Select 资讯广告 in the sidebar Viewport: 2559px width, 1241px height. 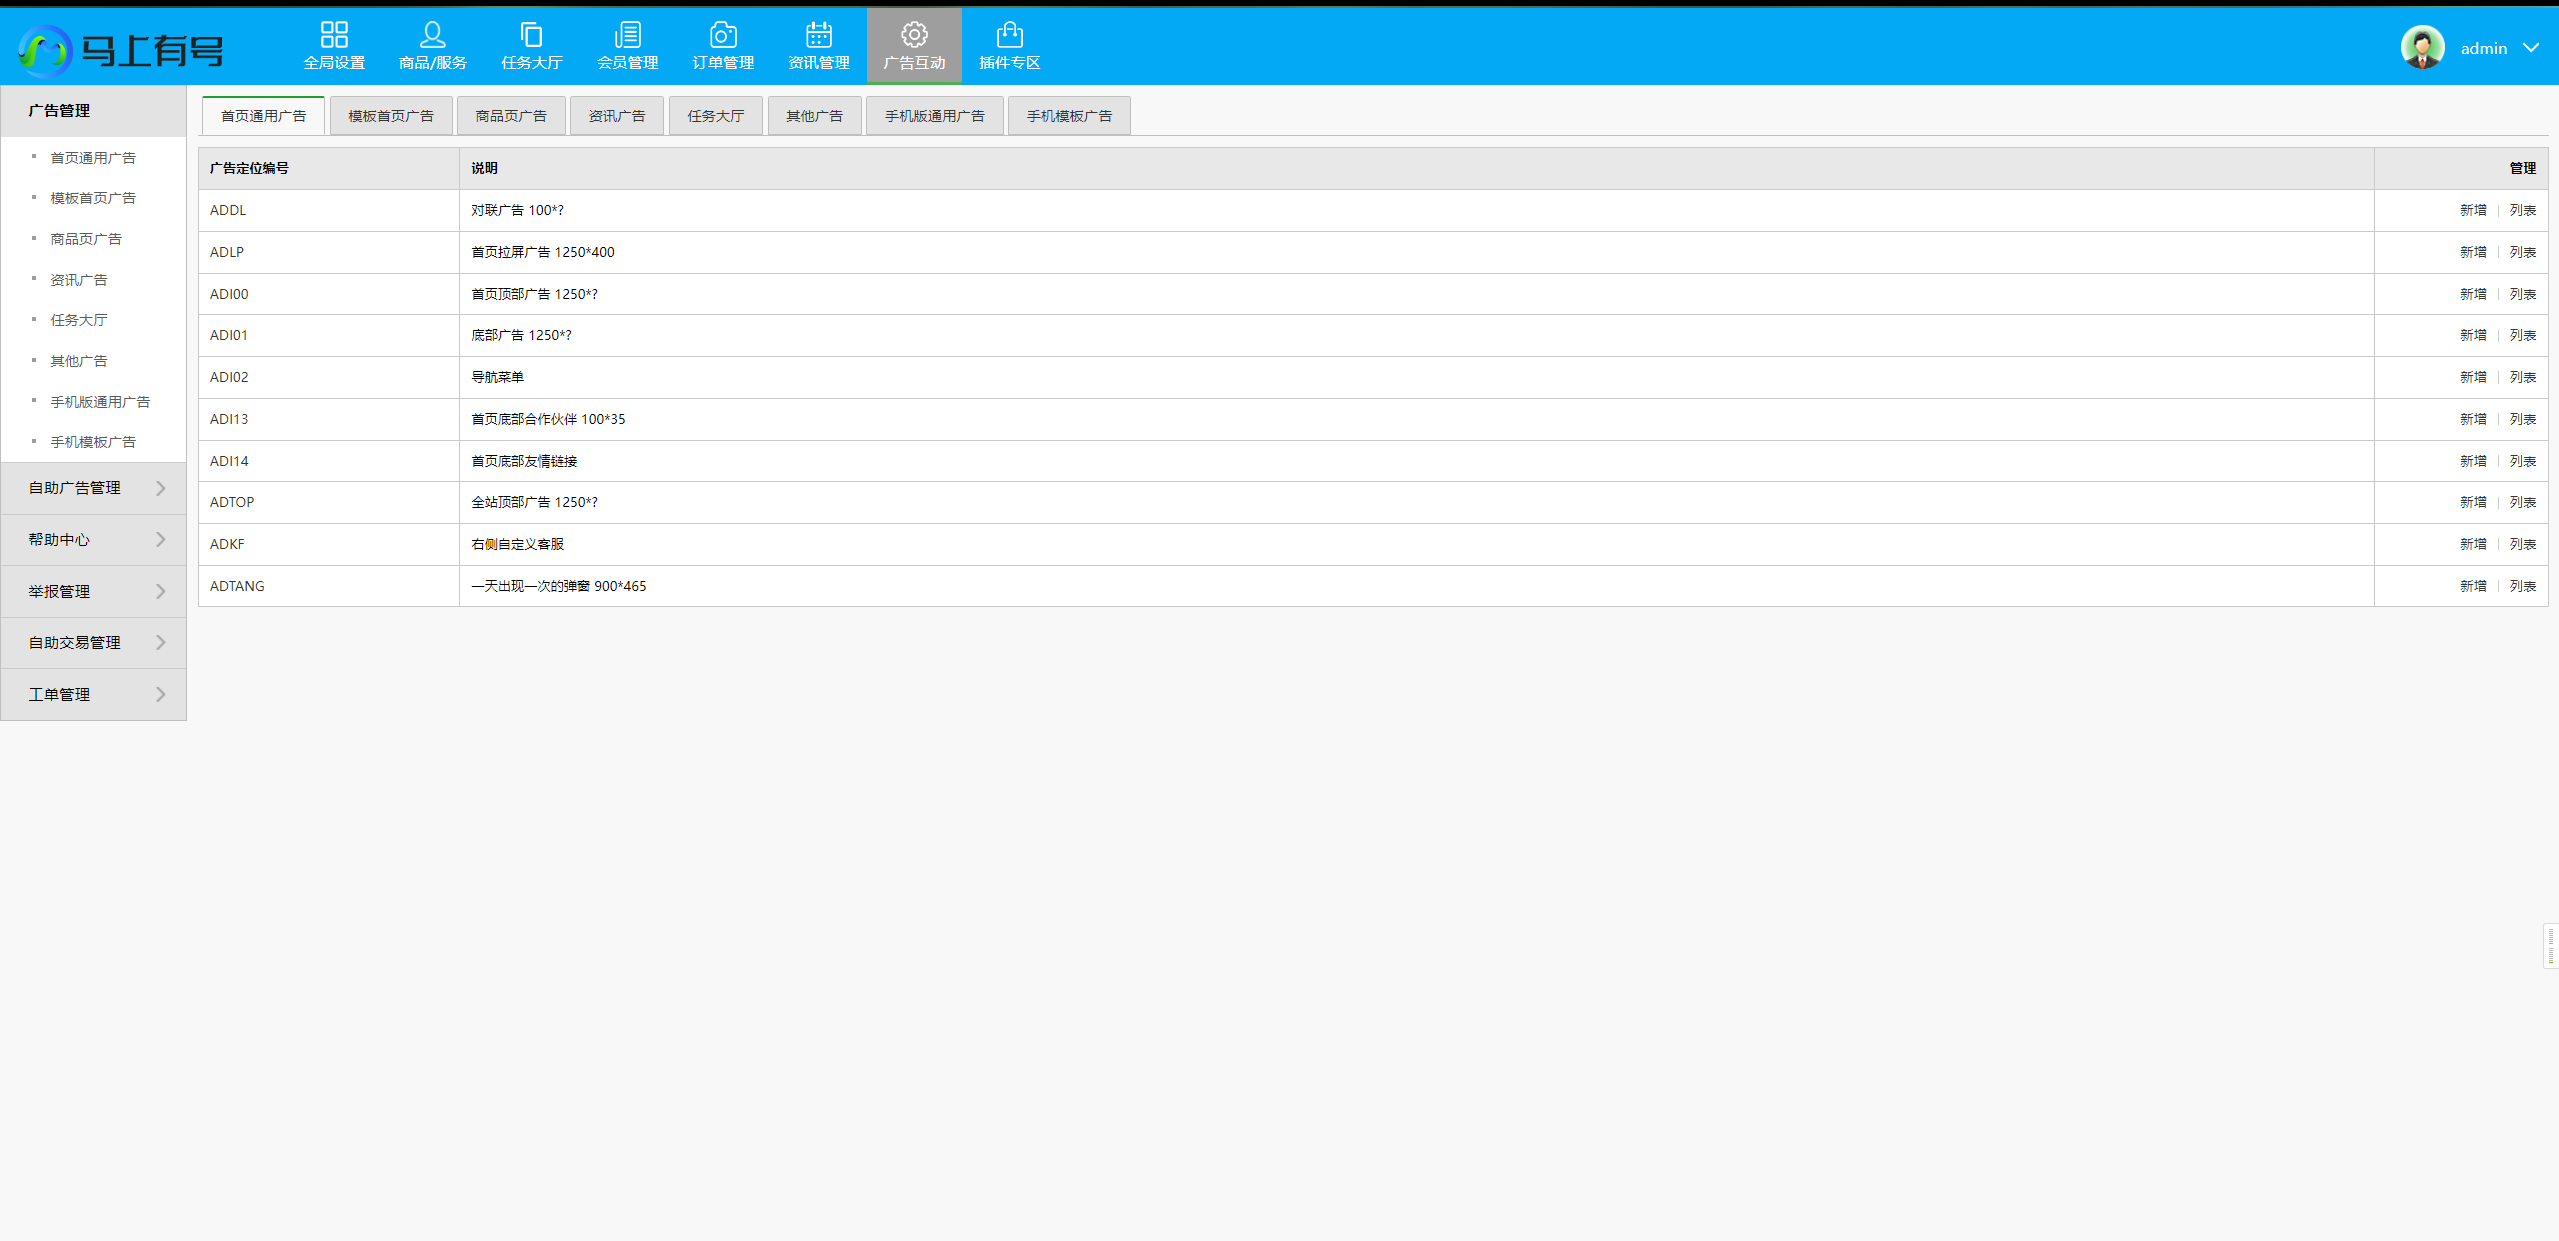pos(79,280)
